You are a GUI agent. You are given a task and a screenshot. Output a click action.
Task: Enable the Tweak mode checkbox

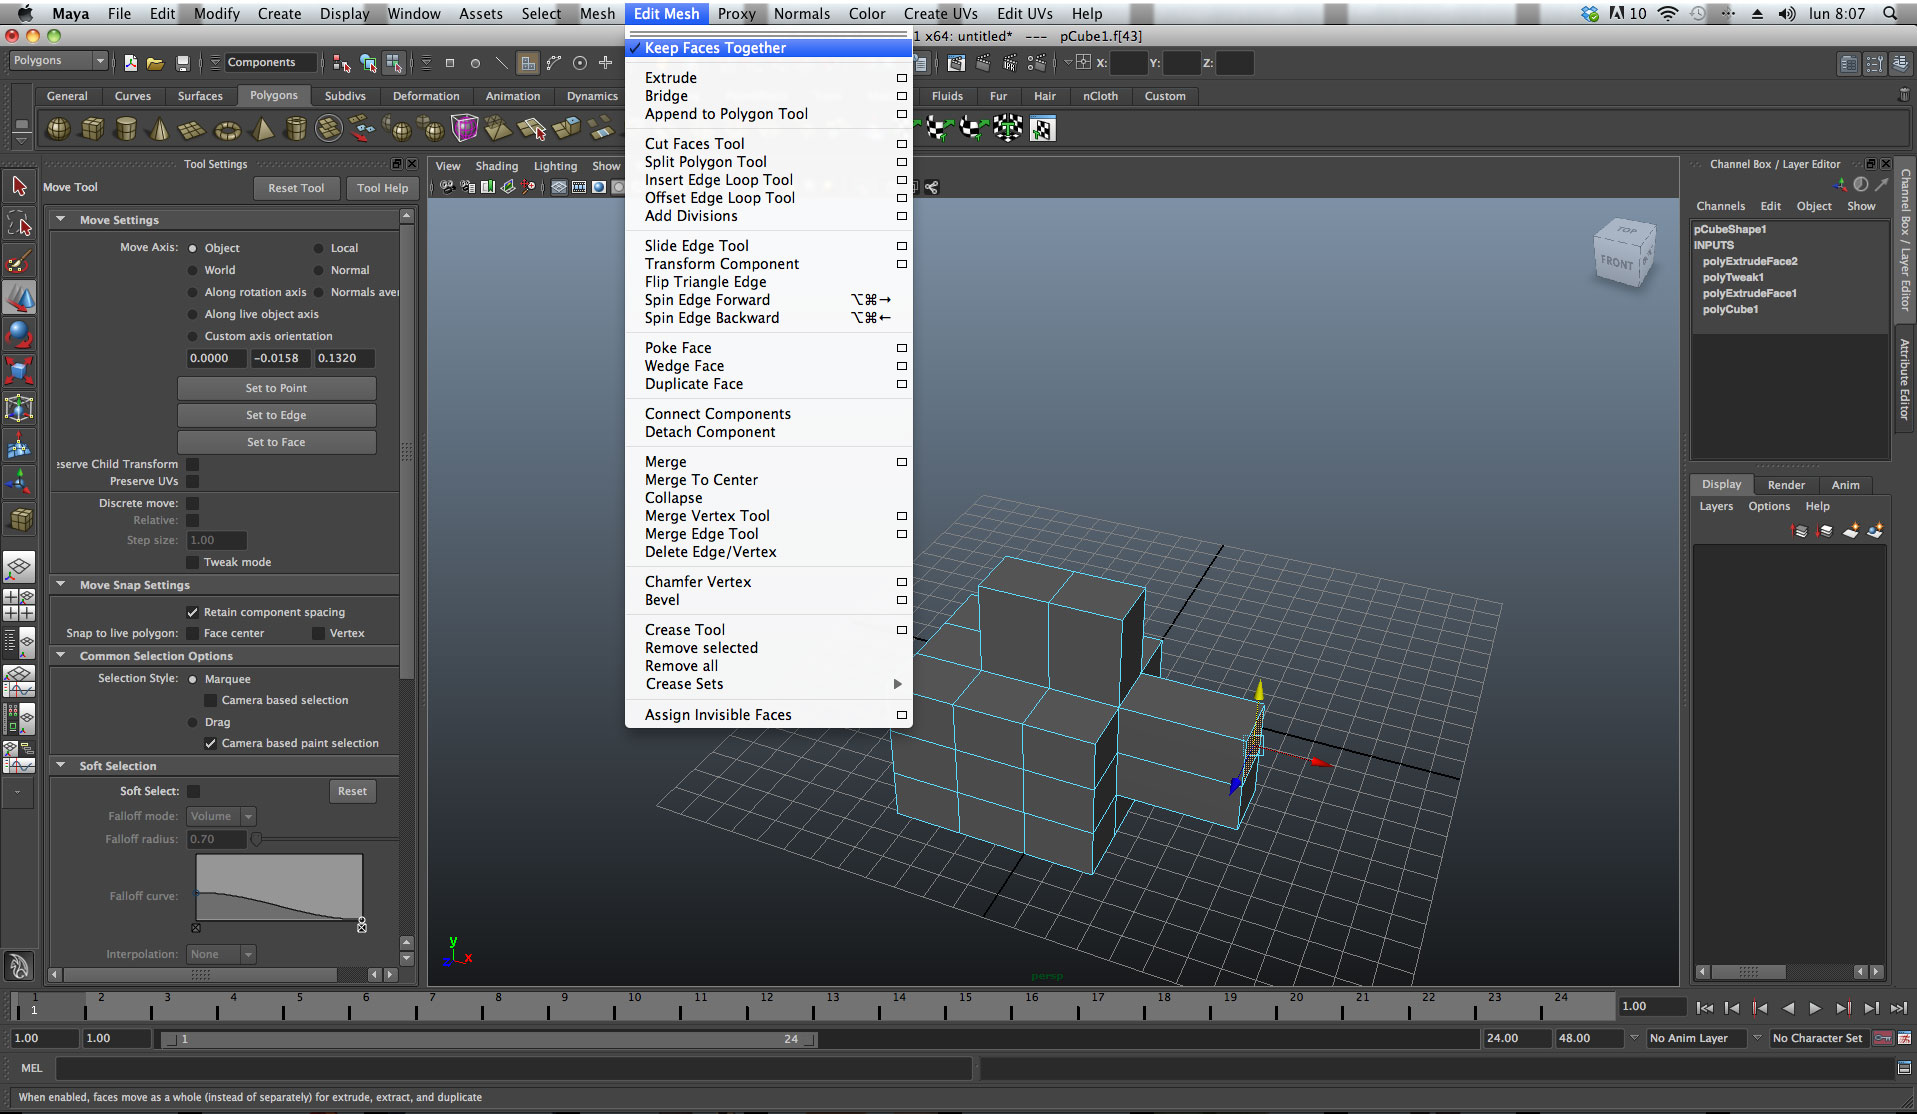(193, 562)
